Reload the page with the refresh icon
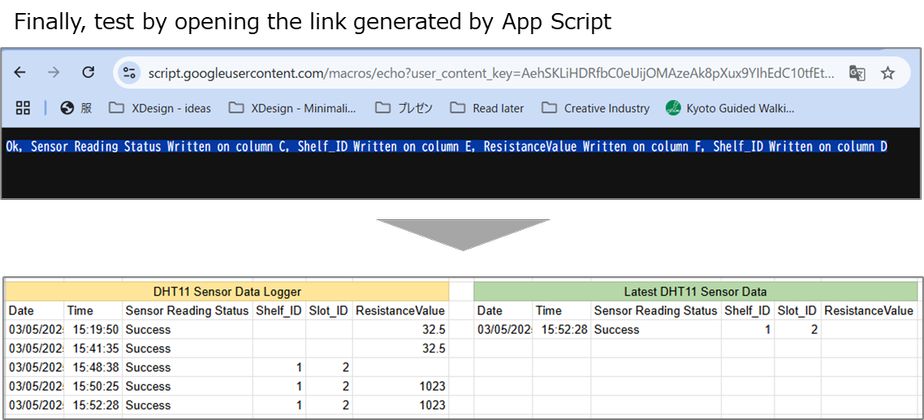The width and height of the screenshot is (924, 420). tap(88, 72)
